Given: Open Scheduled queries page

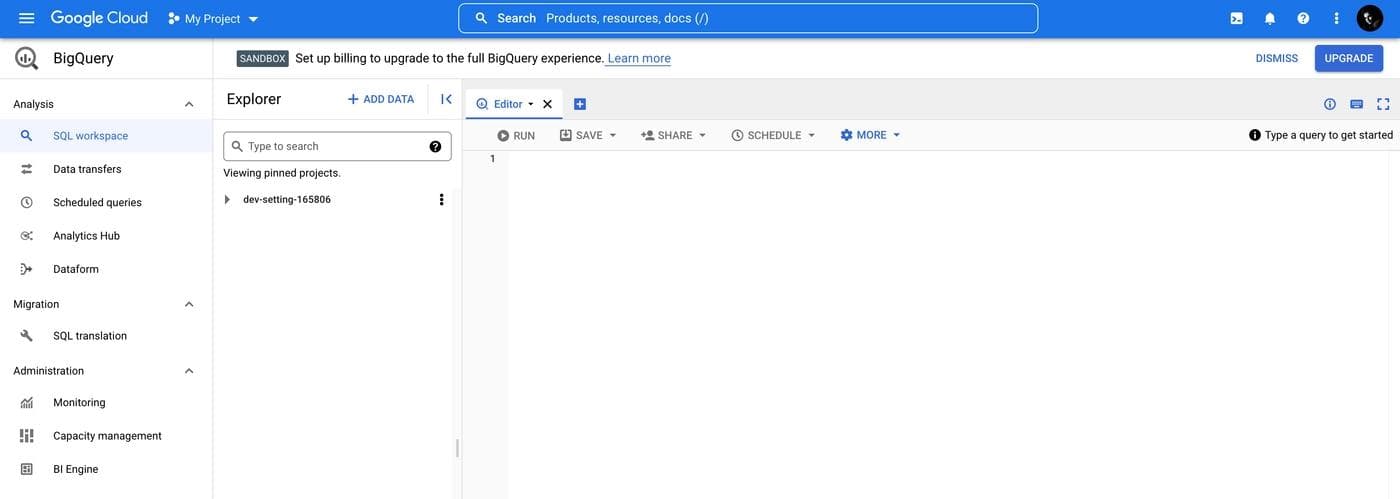Looking at the screenshot, I should [x=97, y=202].
